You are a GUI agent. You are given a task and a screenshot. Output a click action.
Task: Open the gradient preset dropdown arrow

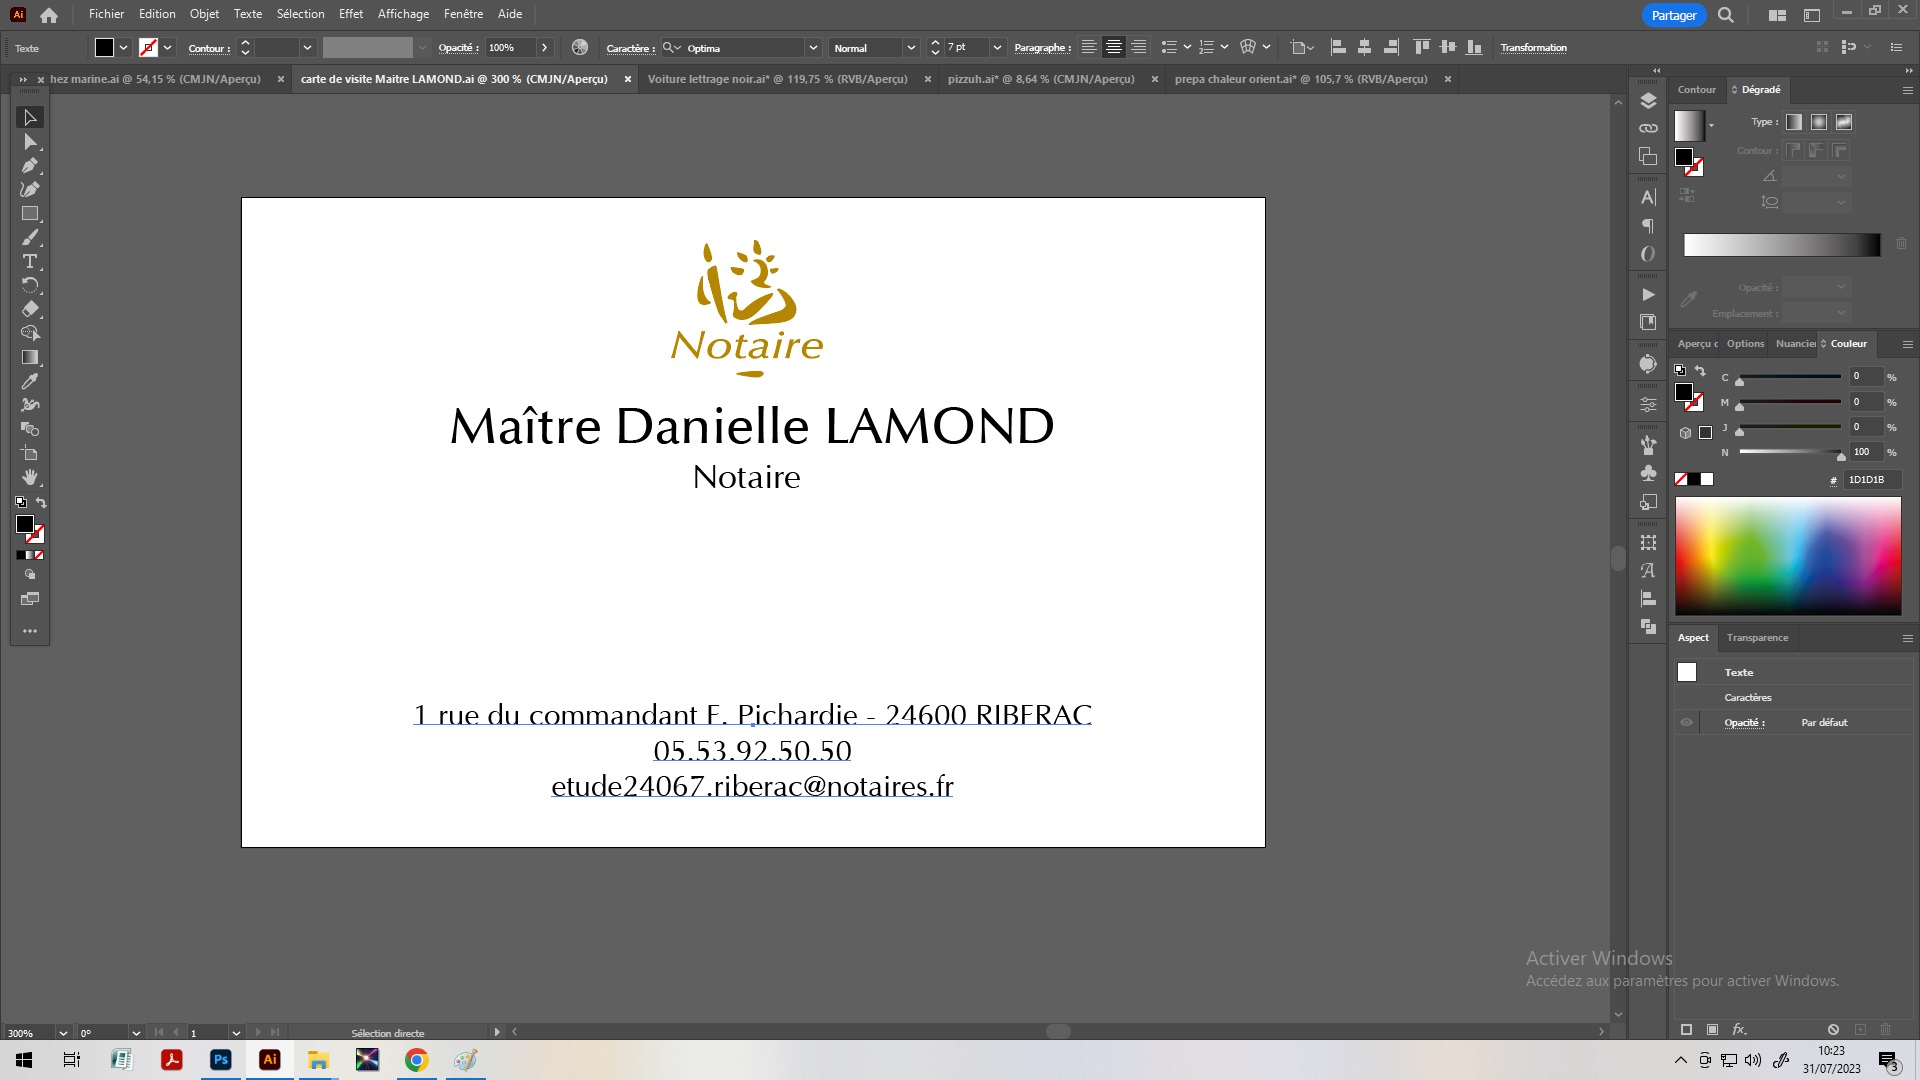tap(1711, 126)
